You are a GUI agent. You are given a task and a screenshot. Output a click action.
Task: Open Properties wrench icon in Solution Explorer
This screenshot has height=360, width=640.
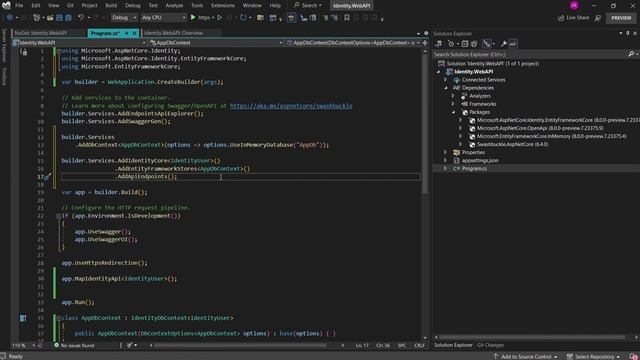coord(504,44)
